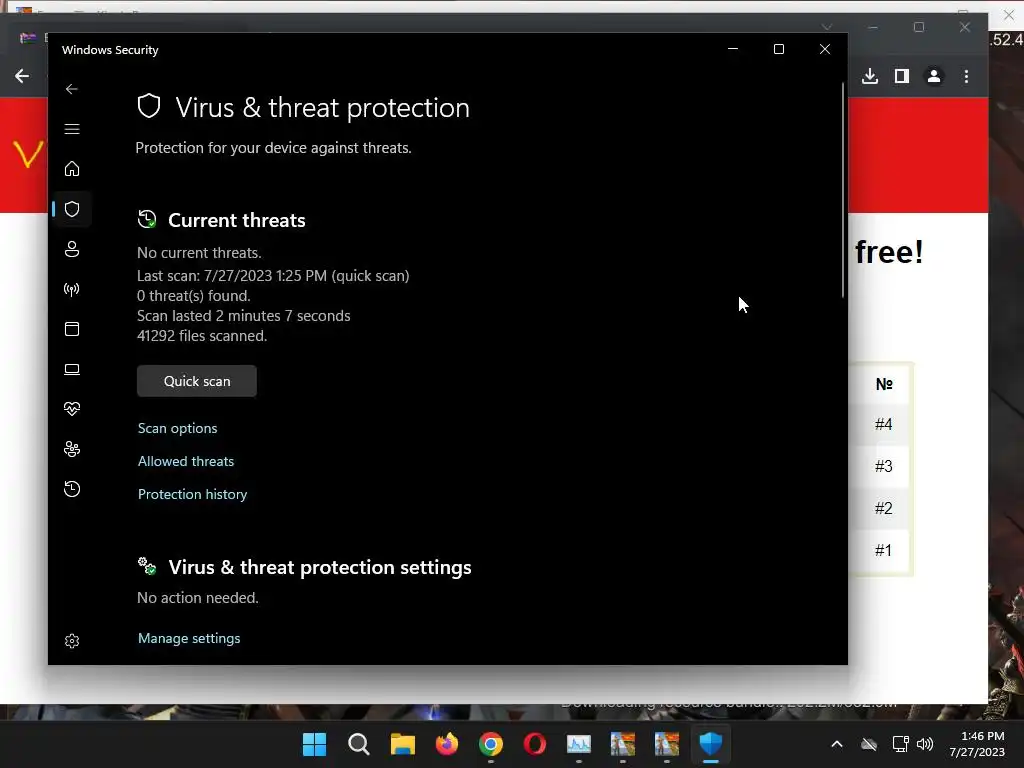Image resolution: width=1024 pixels, height=768 pixels.
Task: Open Family options icon in sidebar
Action: (x=72, y=449)
